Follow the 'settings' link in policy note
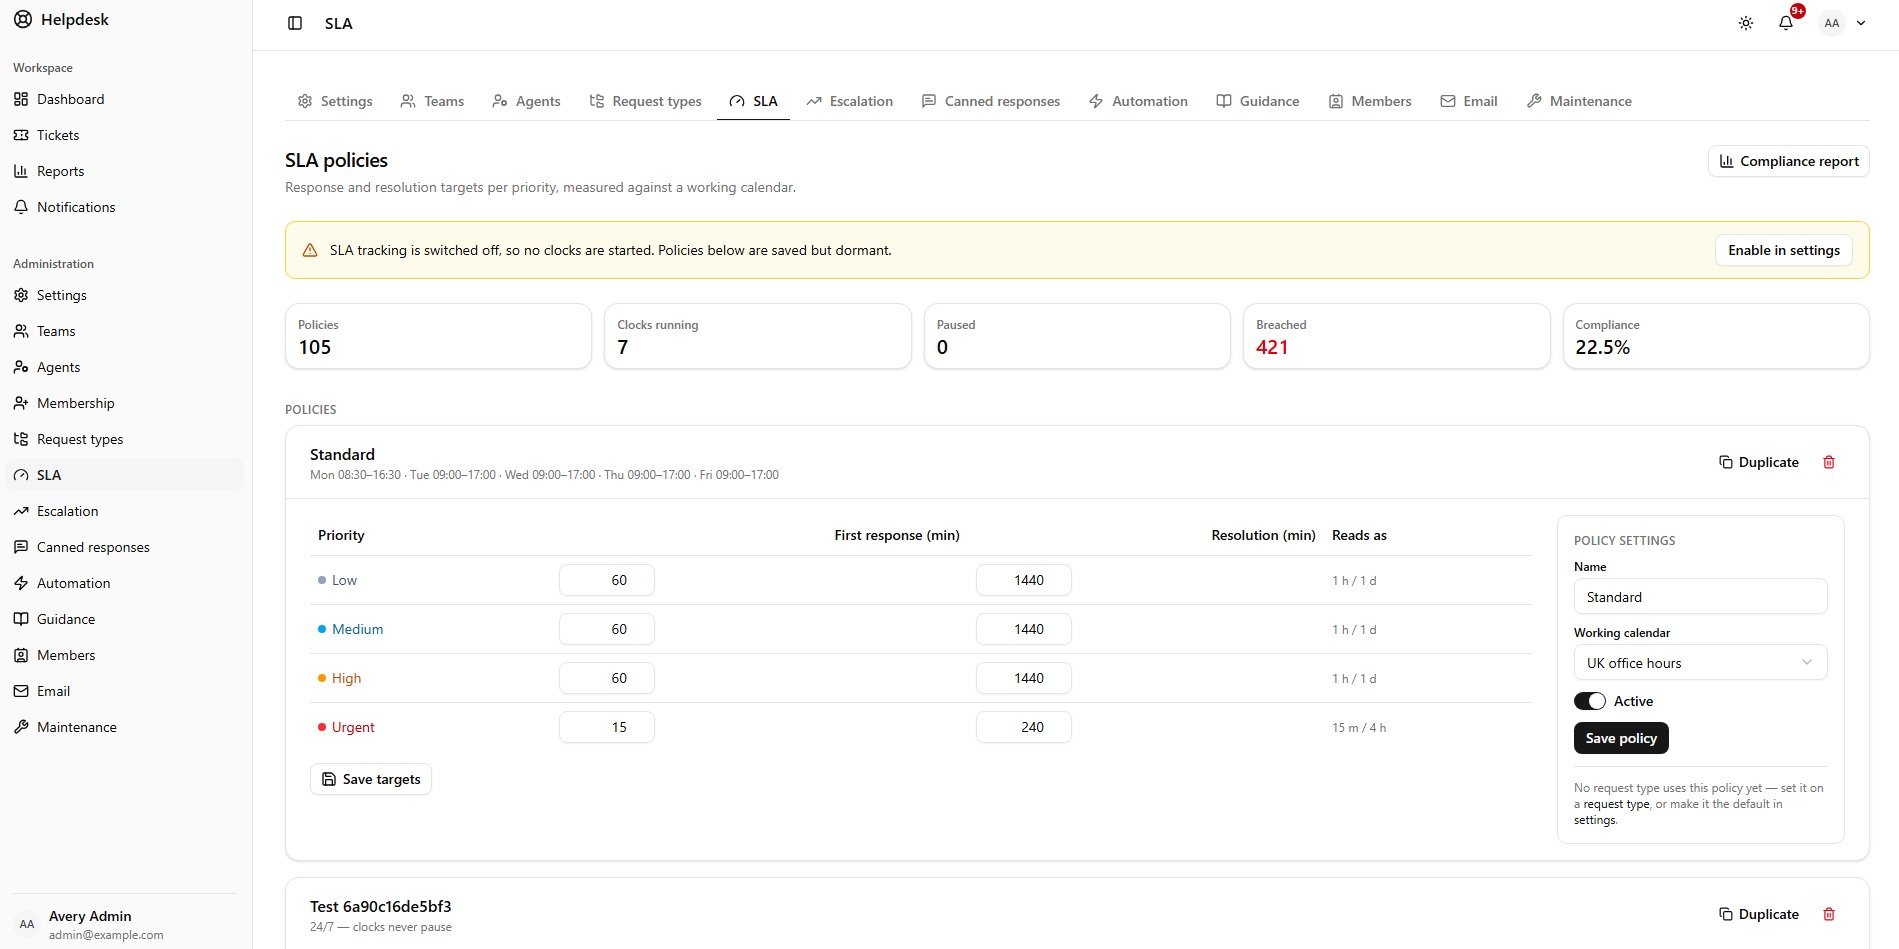 click(x=1594, y=820)
